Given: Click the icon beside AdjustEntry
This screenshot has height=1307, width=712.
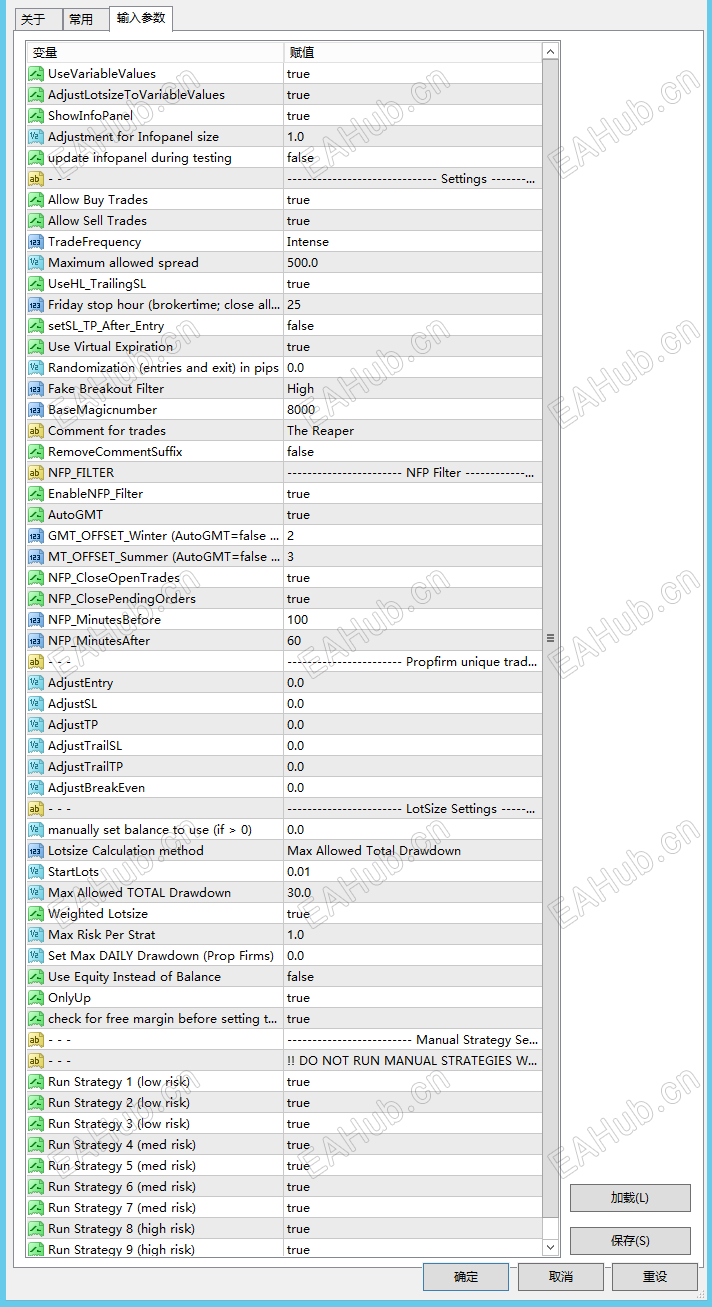Looking at the screenshot, I should tap(36, 683).
